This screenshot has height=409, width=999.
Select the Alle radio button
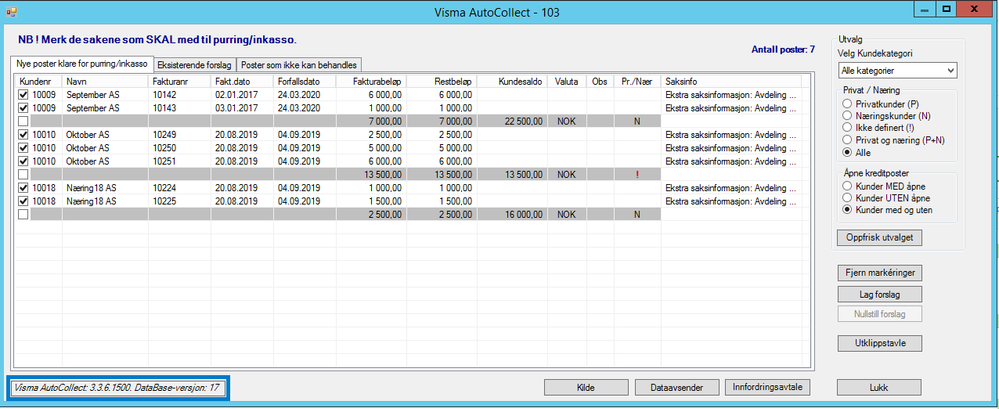point(846,152)
